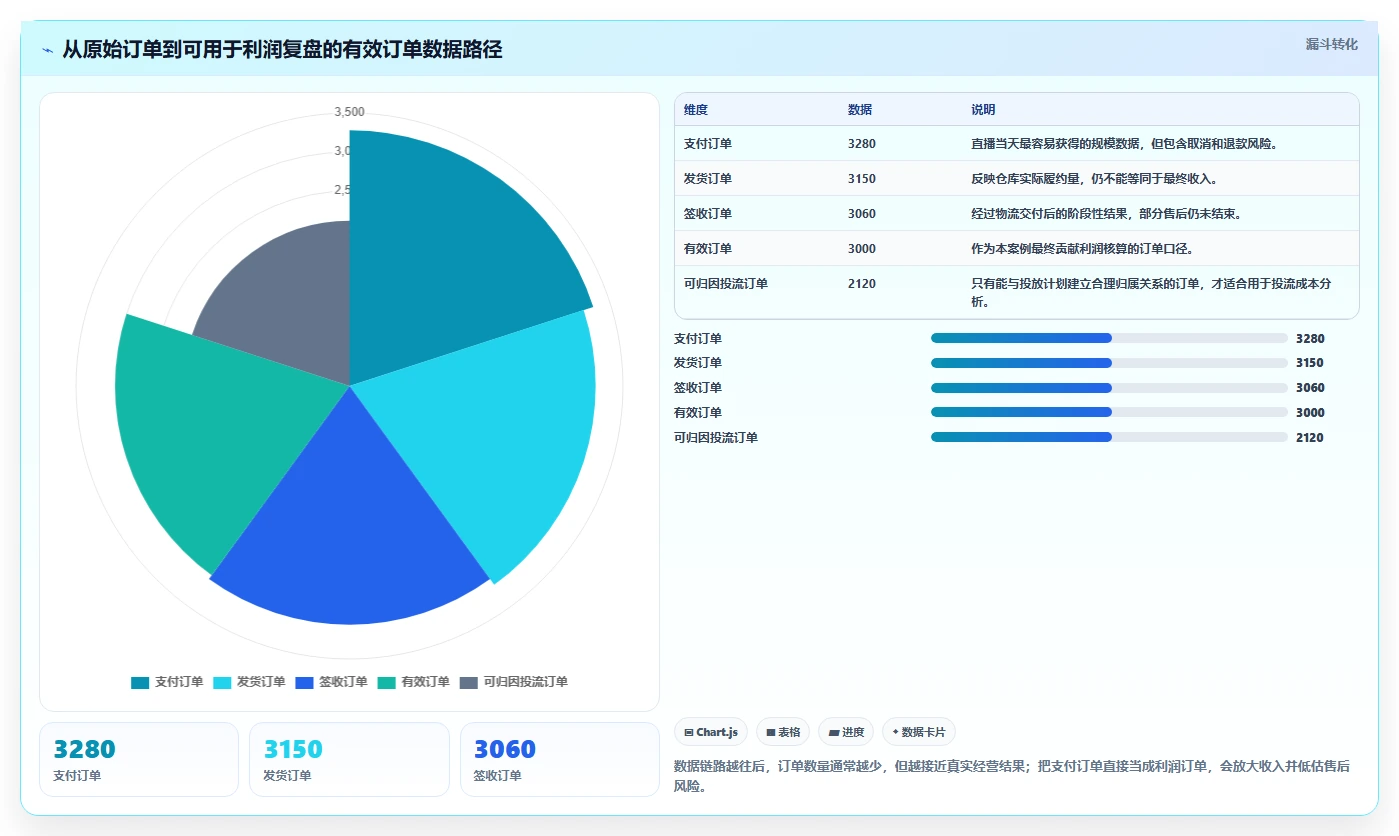The image size is (1399, 836).
Task: Click table cell 支付订单 in first row
Action: pos(708,144)
